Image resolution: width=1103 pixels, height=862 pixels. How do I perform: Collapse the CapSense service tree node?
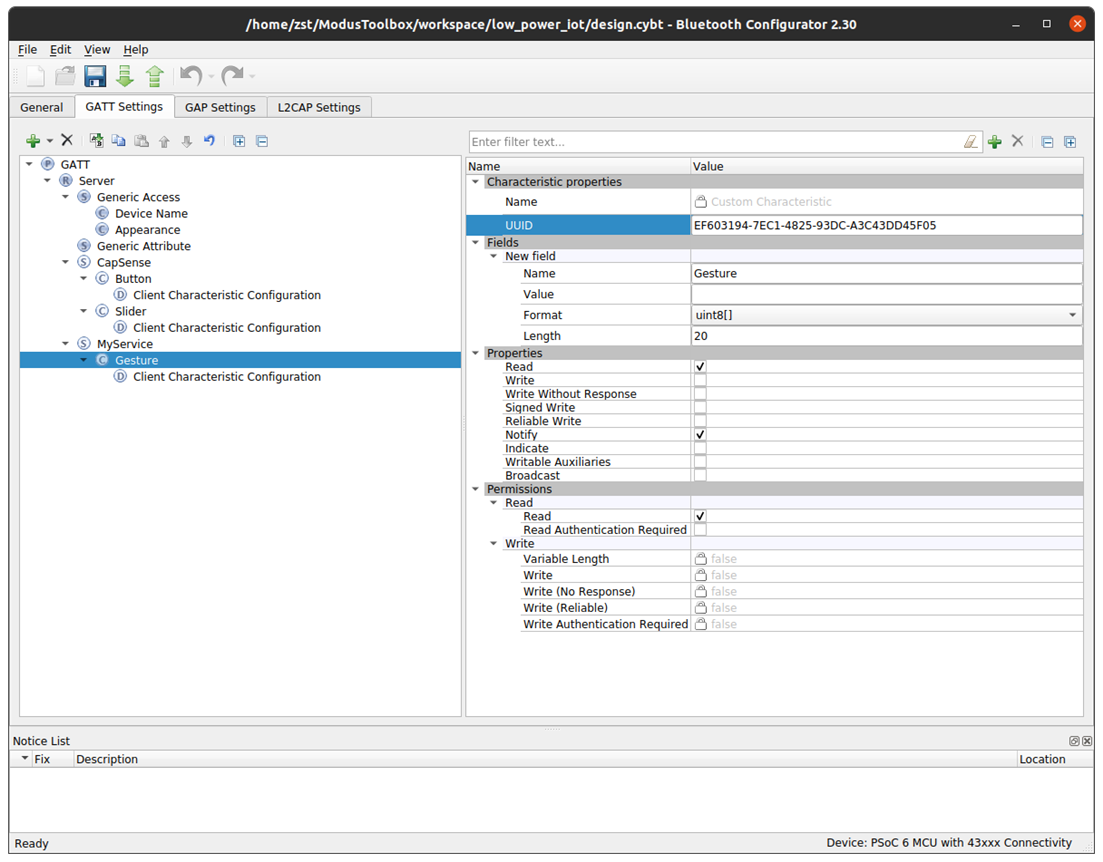[66, 263]
